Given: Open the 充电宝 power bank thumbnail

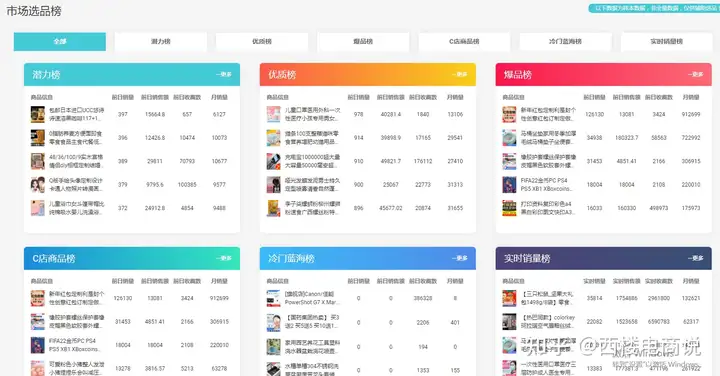Looking at the screenshot, I should [274, 161].
